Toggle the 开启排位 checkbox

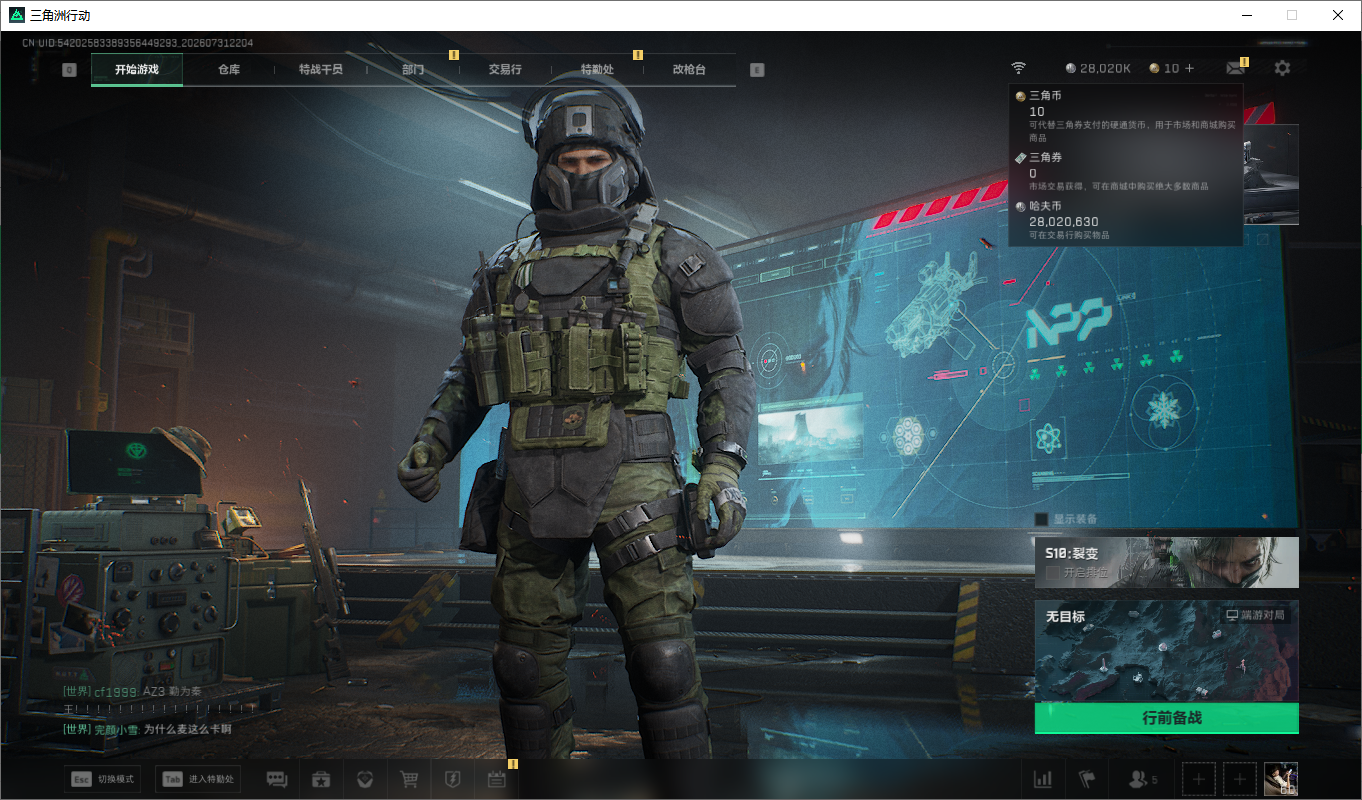tap(1052, 572)
